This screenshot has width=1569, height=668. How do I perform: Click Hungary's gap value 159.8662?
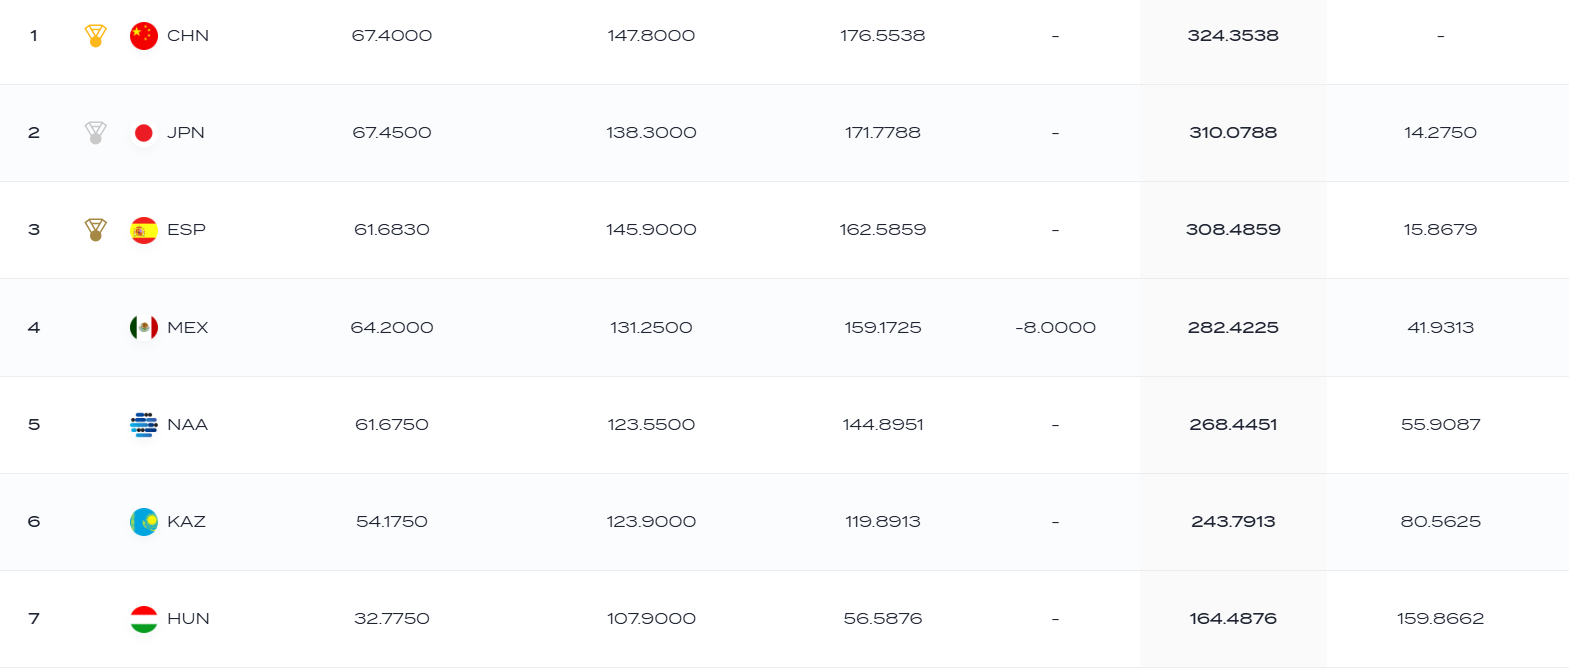pos(1440,619)
